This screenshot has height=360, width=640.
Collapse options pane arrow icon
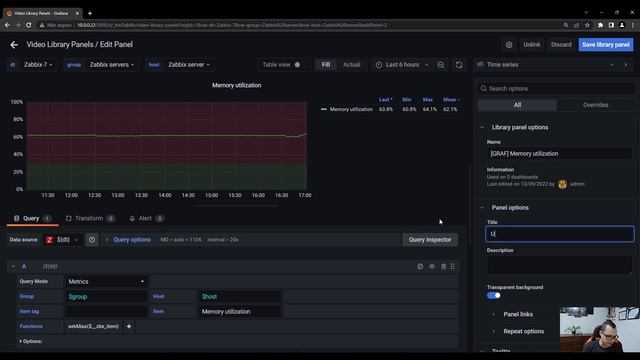(626, 65)
